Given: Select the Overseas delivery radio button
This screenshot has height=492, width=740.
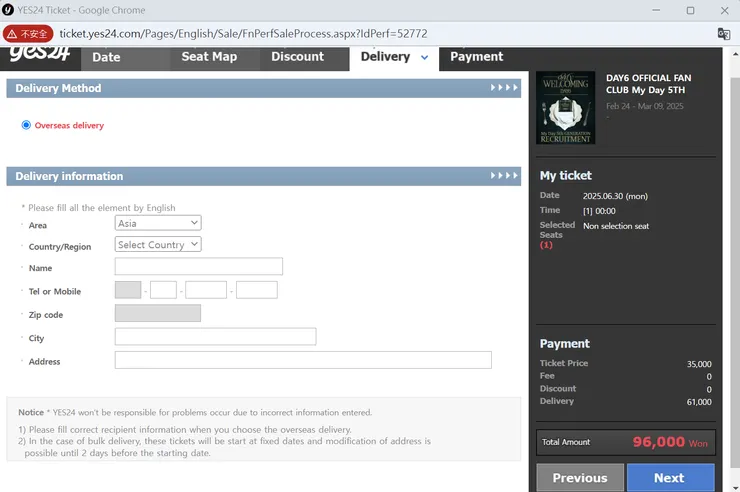Looking at the screenshot, I should [26, 125].
